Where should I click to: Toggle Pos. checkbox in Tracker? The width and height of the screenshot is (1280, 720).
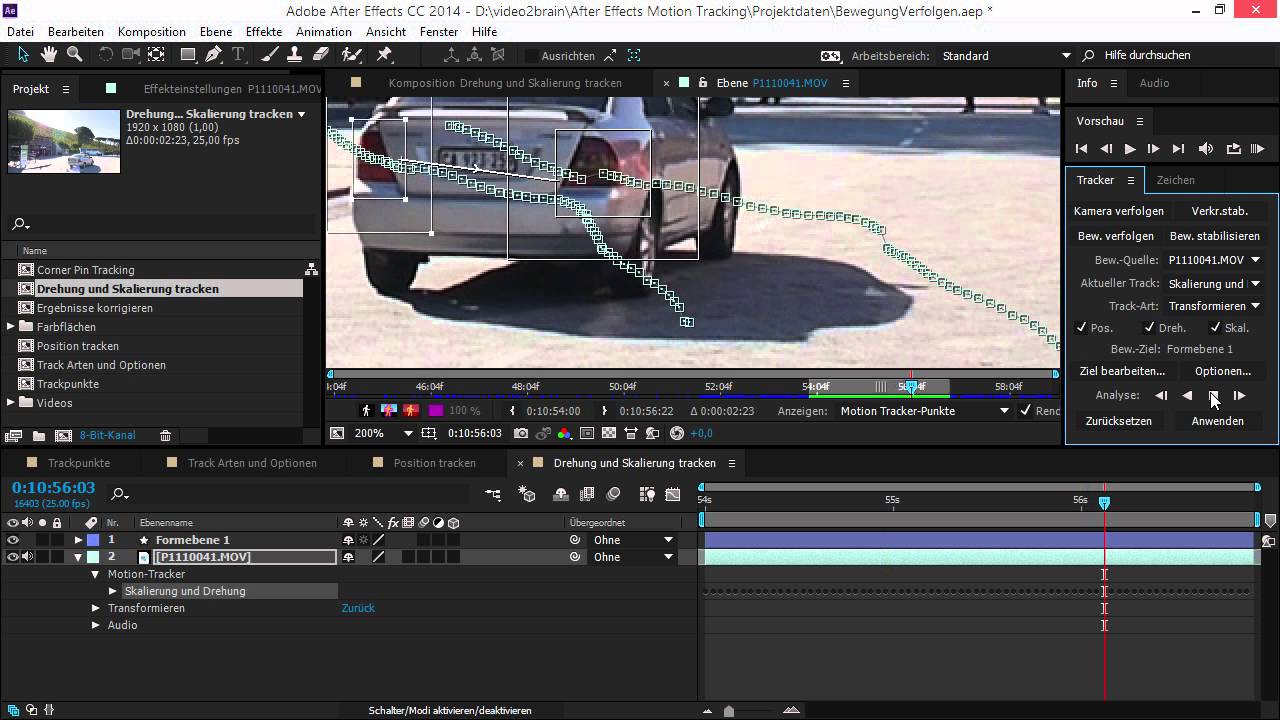[x=1081, y=327]
